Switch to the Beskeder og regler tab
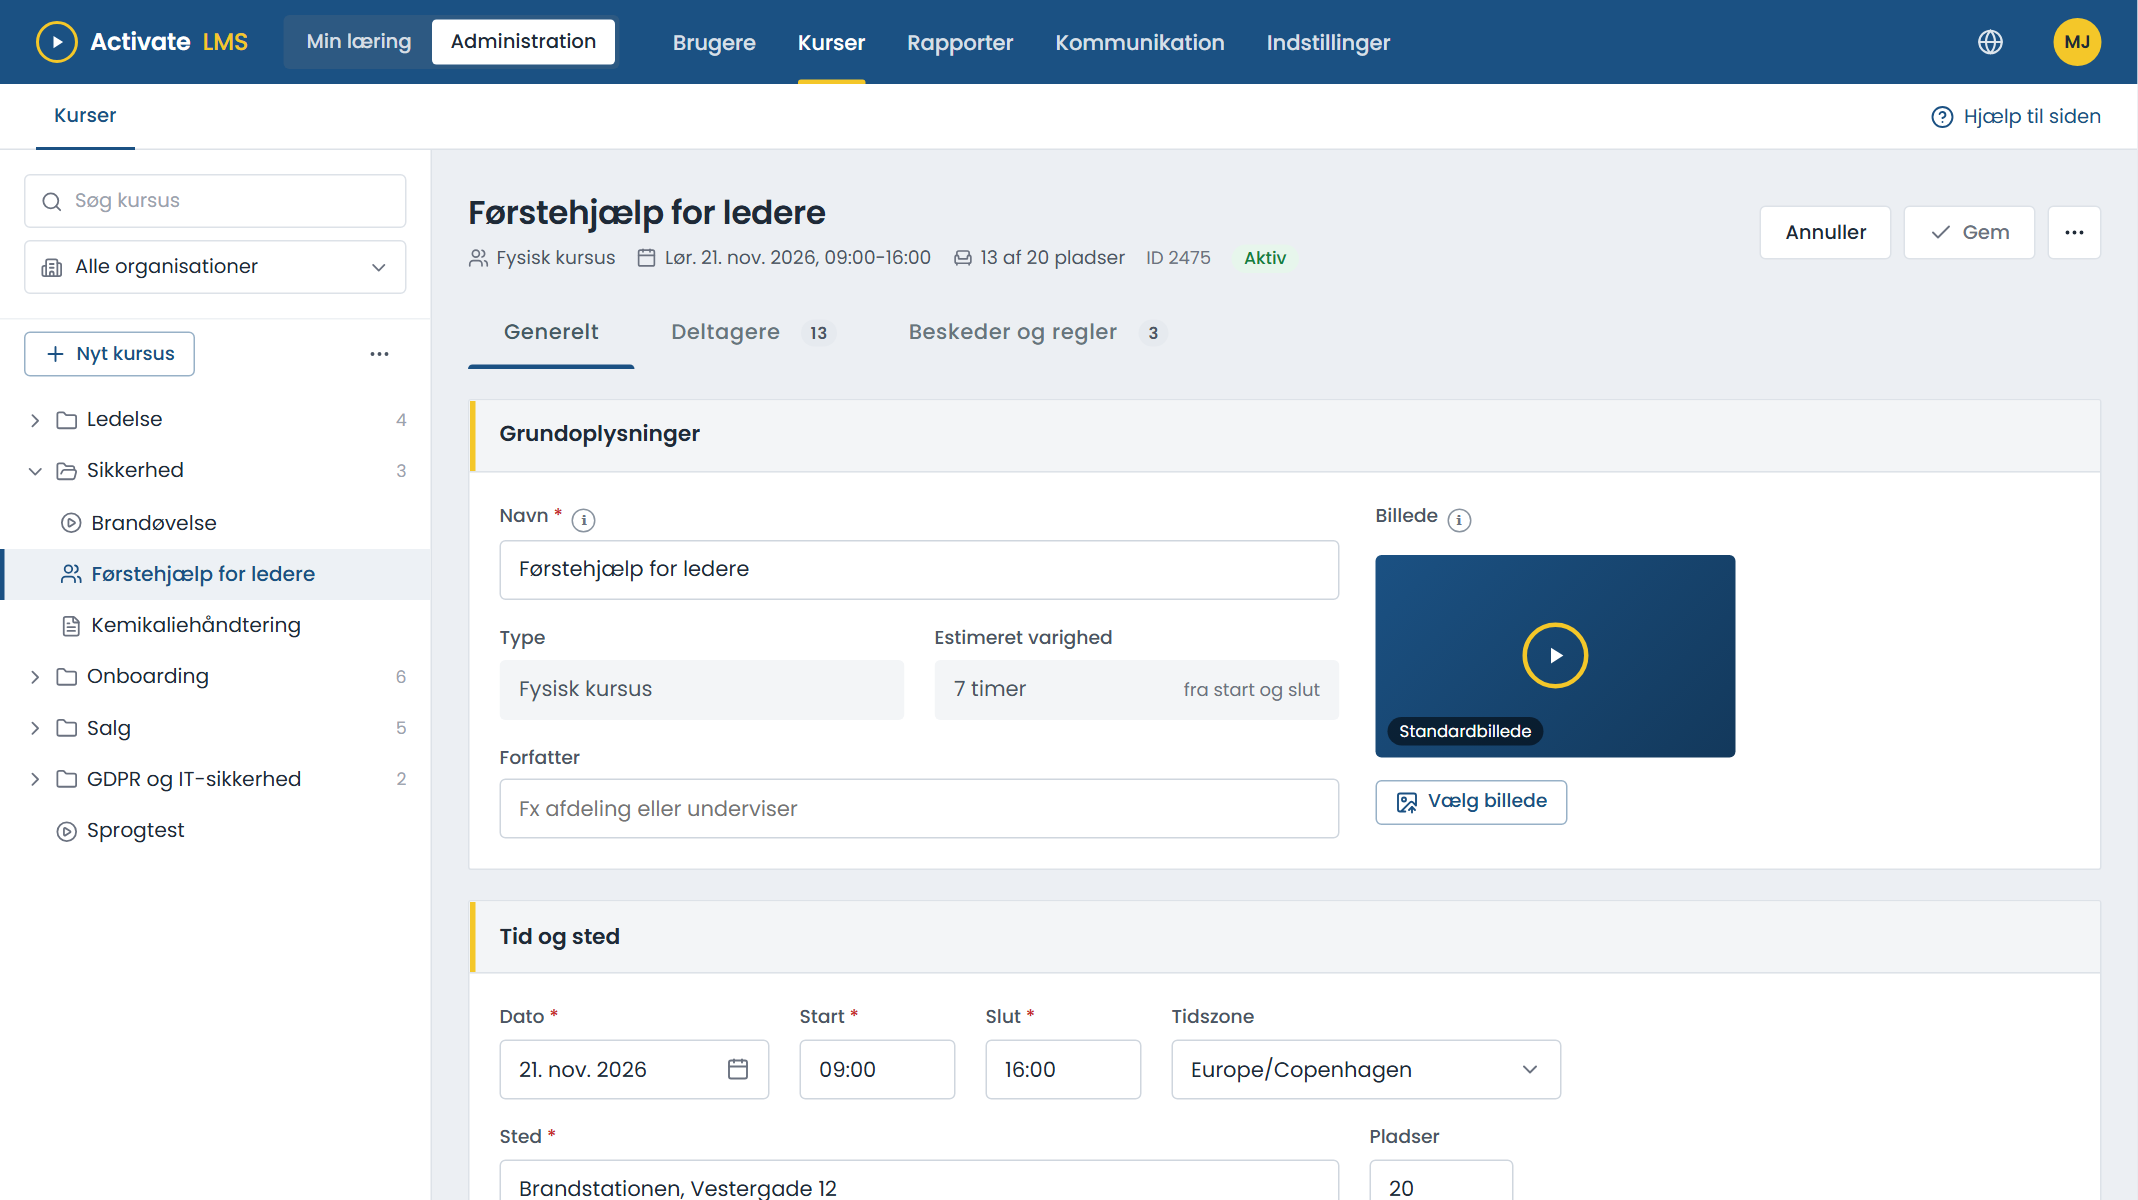The width and height of the screenshot is (2138, 1200). click(x=1037, y=332)
